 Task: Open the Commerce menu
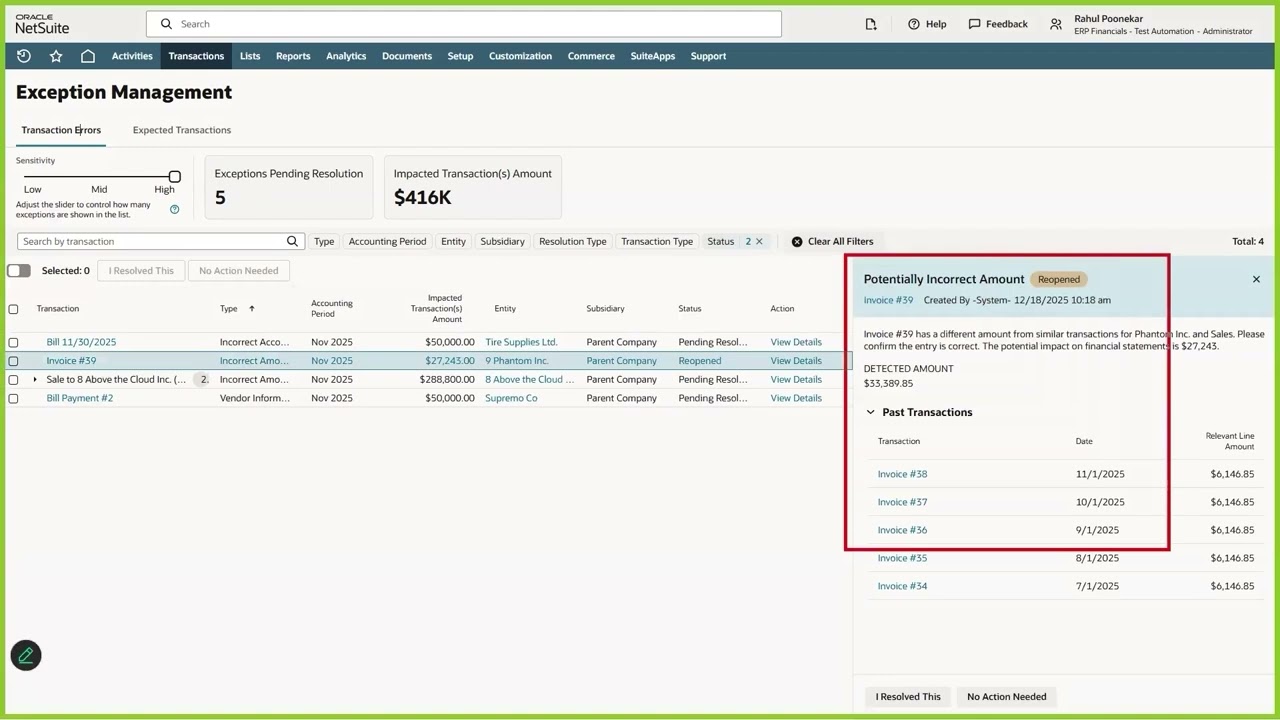[x=591, y=56]
